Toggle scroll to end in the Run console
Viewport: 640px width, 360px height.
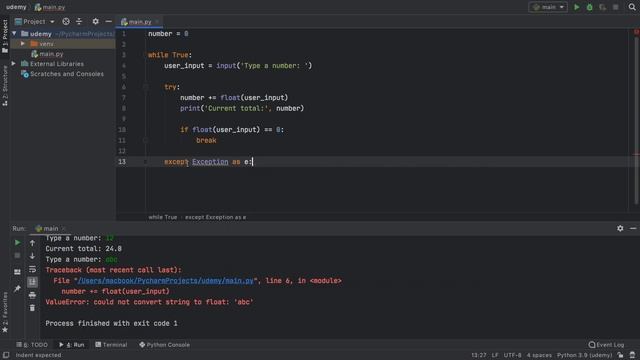(x=32, y=282)
